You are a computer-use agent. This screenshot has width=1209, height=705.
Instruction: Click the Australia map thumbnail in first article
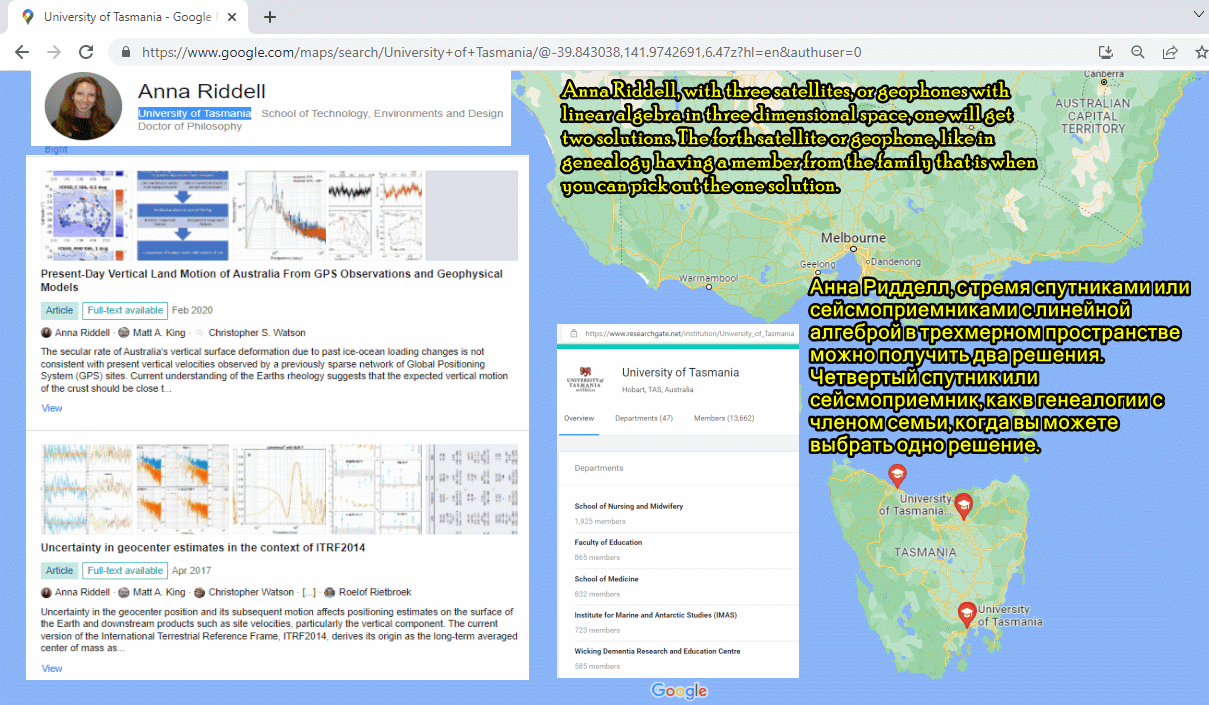point(84,215)
